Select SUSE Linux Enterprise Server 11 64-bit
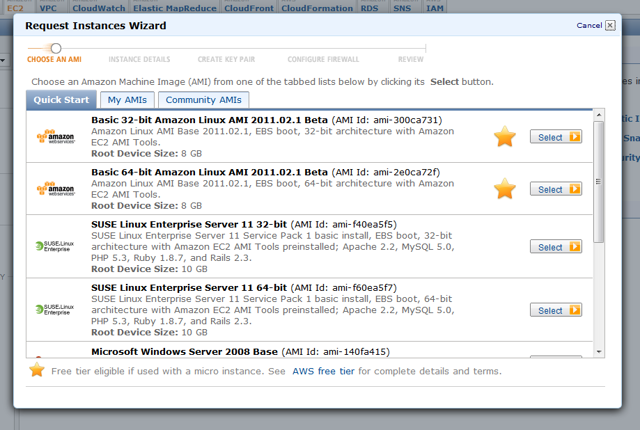This screenshot has height=430, width=640. 556,310
